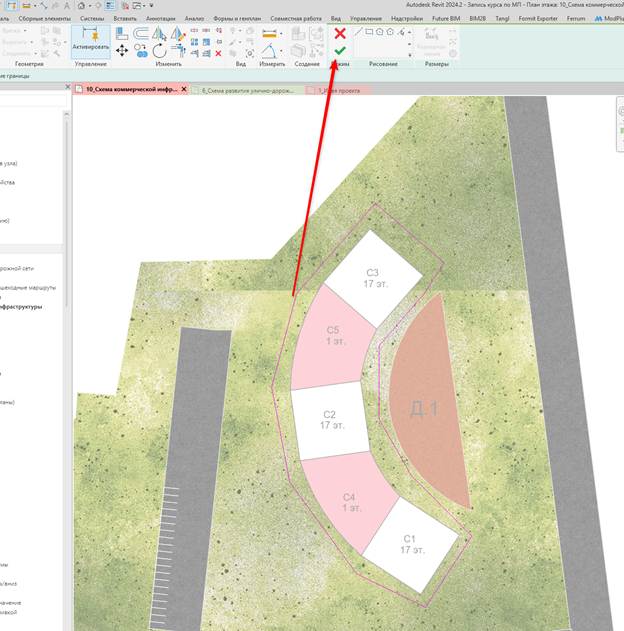Select the Move tool with four arrows
The width and height of the screenshot is (624, 631).
[122, 51]
